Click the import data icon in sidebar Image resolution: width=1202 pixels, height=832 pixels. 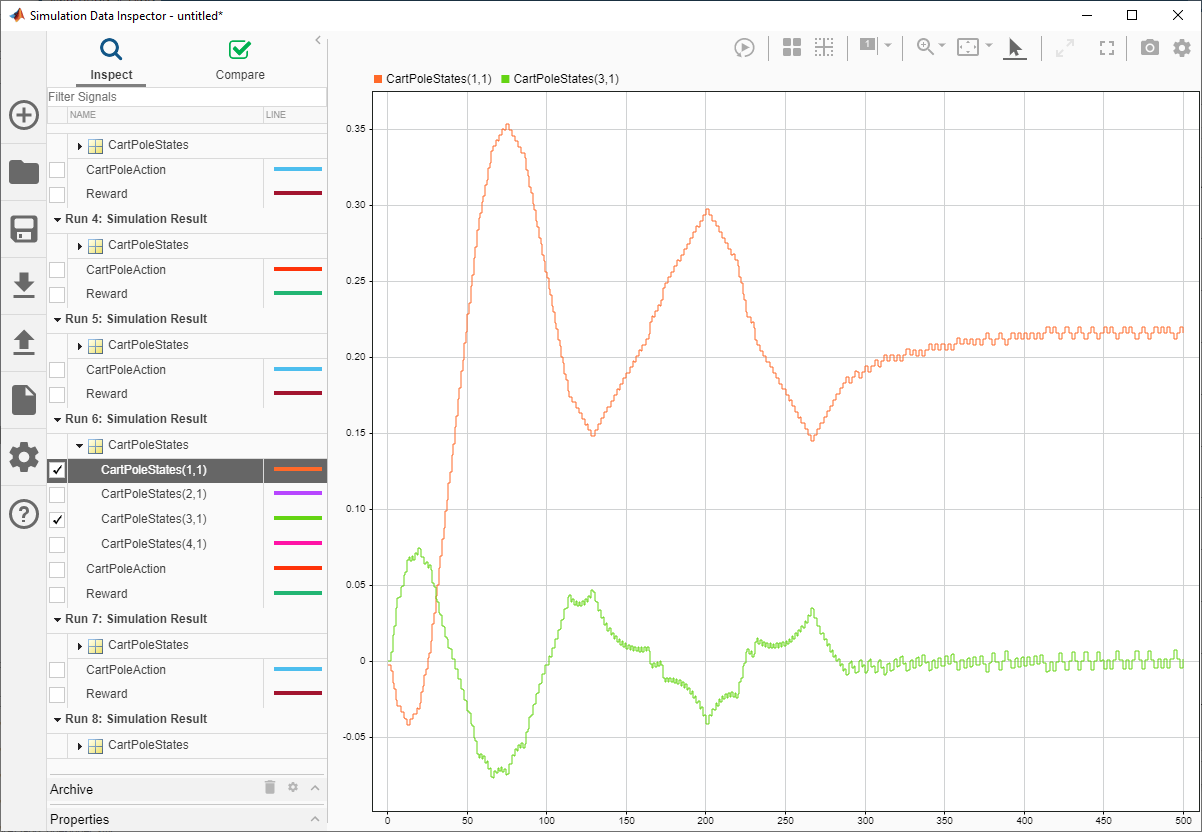(x=23, y=285)
